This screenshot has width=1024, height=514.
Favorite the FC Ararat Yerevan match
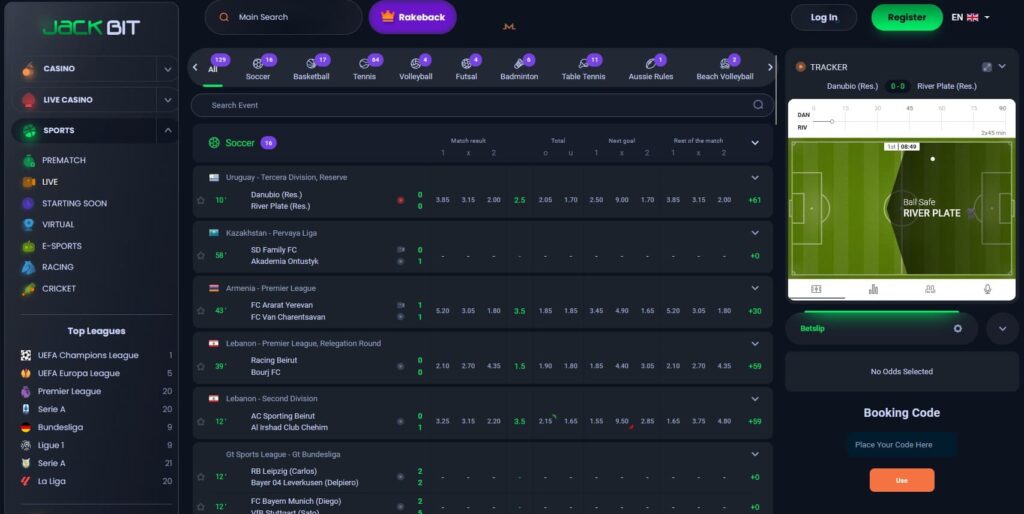click(x=200, y=311)
